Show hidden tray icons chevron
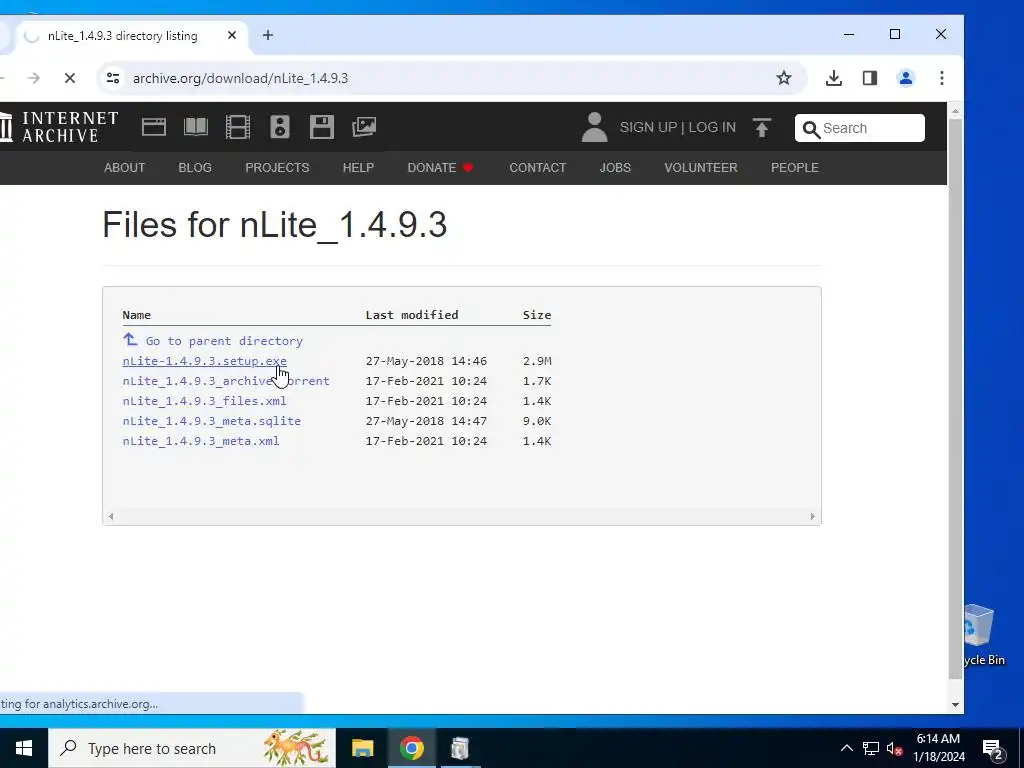 coord(846,748)
